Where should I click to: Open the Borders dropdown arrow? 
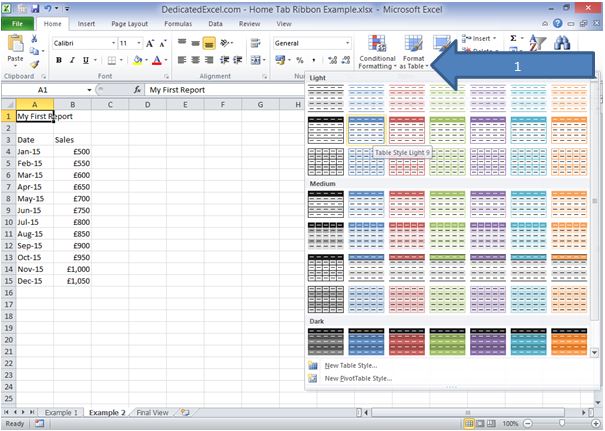121,60
